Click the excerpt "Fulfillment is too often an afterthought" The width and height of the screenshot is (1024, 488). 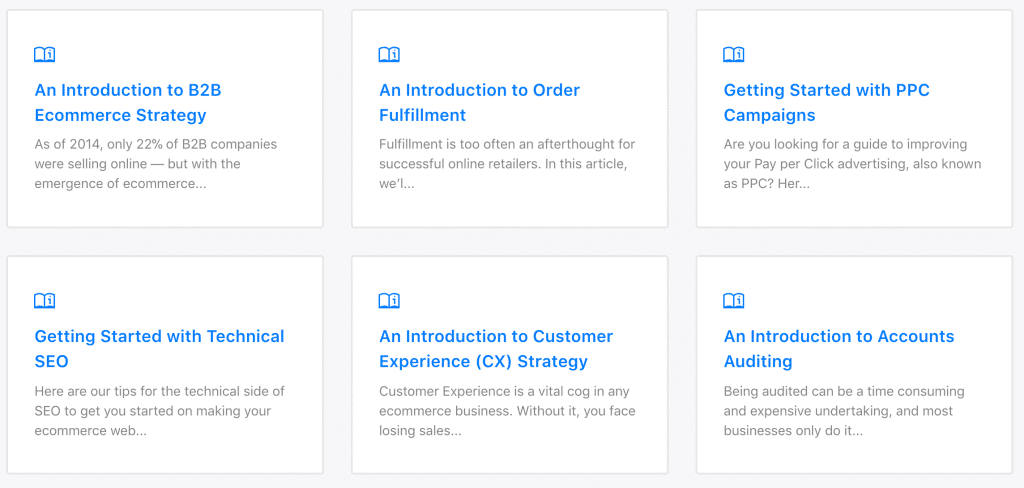click(x=506, y=164)
